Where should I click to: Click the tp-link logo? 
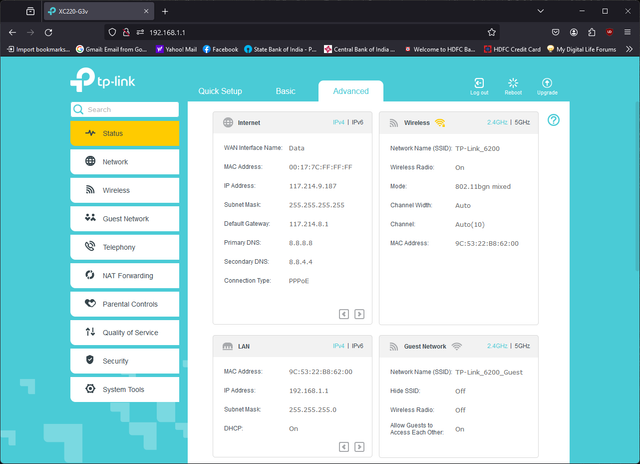[x=103, y=82]
